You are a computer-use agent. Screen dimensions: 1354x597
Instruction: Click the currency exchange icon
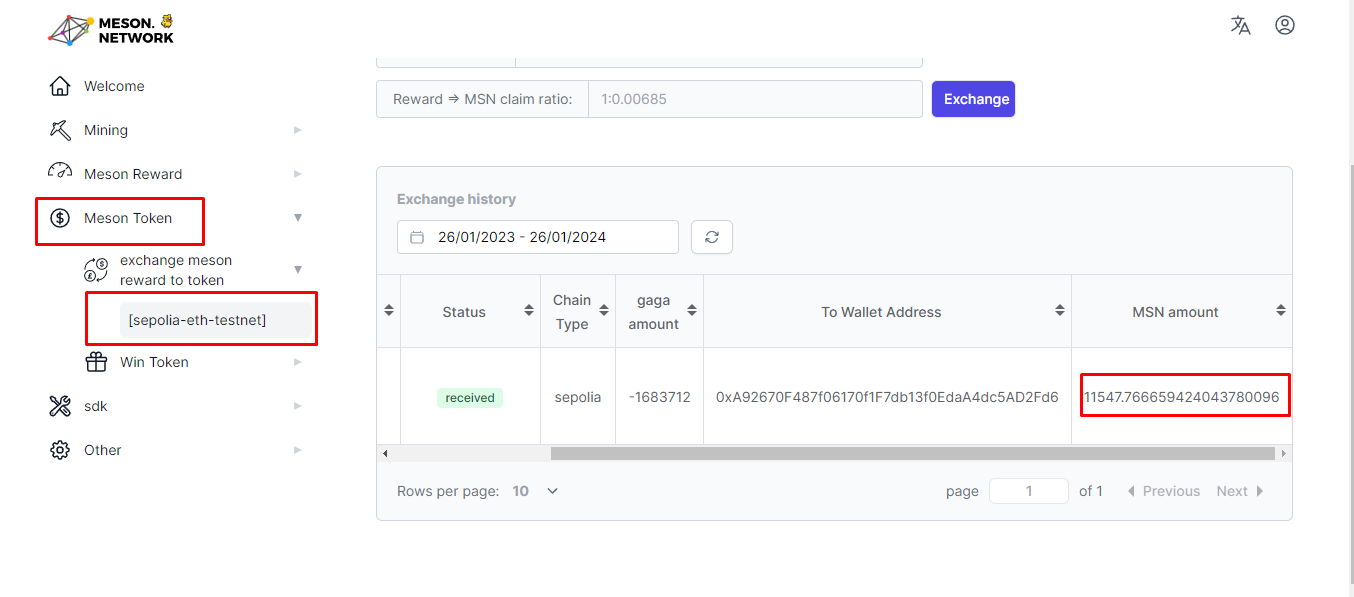(96, 270)
